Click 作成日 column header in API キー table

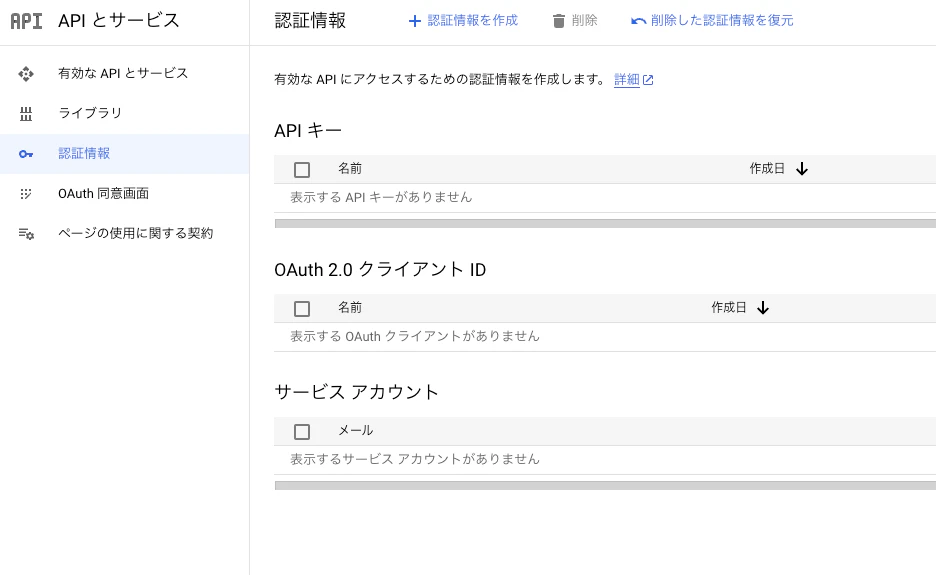coord(767,169)
